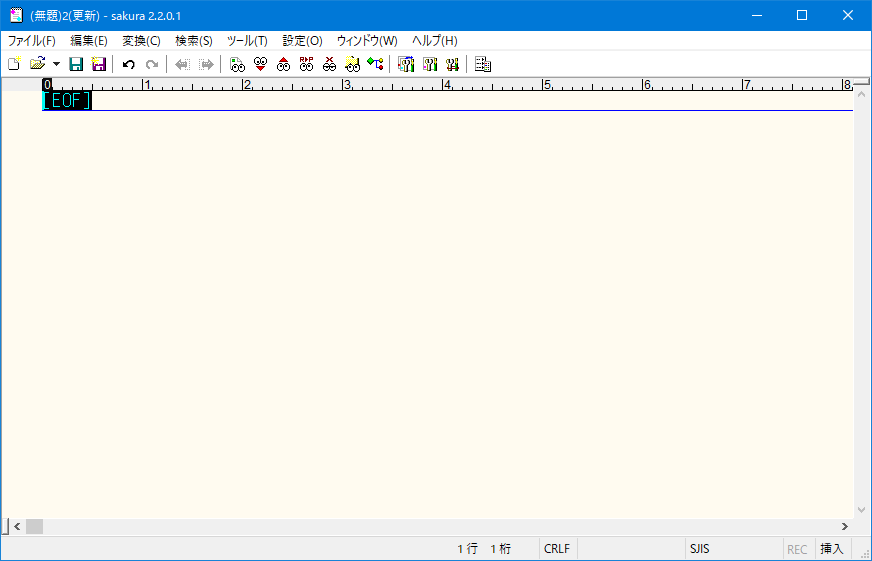Create a new document via toolbar
The height and width of the screenshot is (561, 872).
(x=14, y=64)
